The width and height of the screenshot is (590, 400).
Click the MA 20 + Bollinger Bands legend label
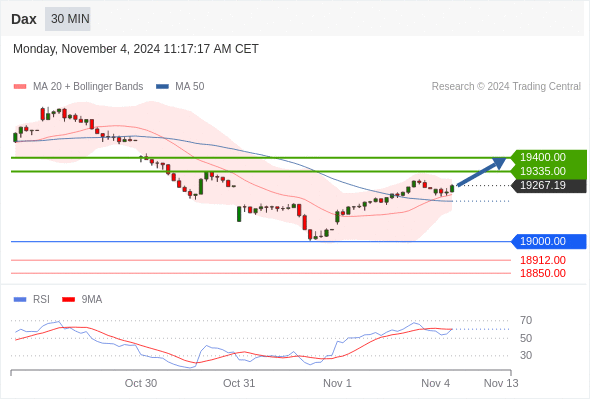pos(88,87)
